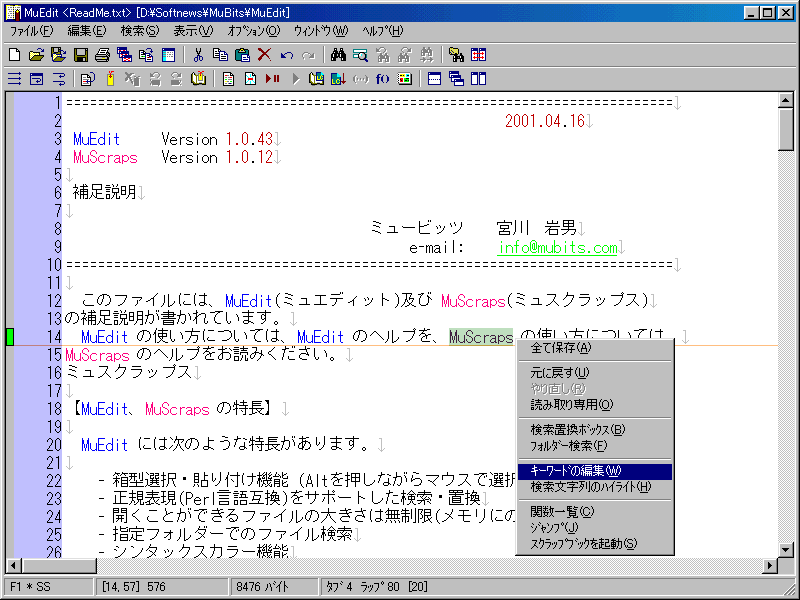Cut selection with the scissors icon
This screenshot has width=800, height=600.
pyautogui.click(x=198, y=55)
